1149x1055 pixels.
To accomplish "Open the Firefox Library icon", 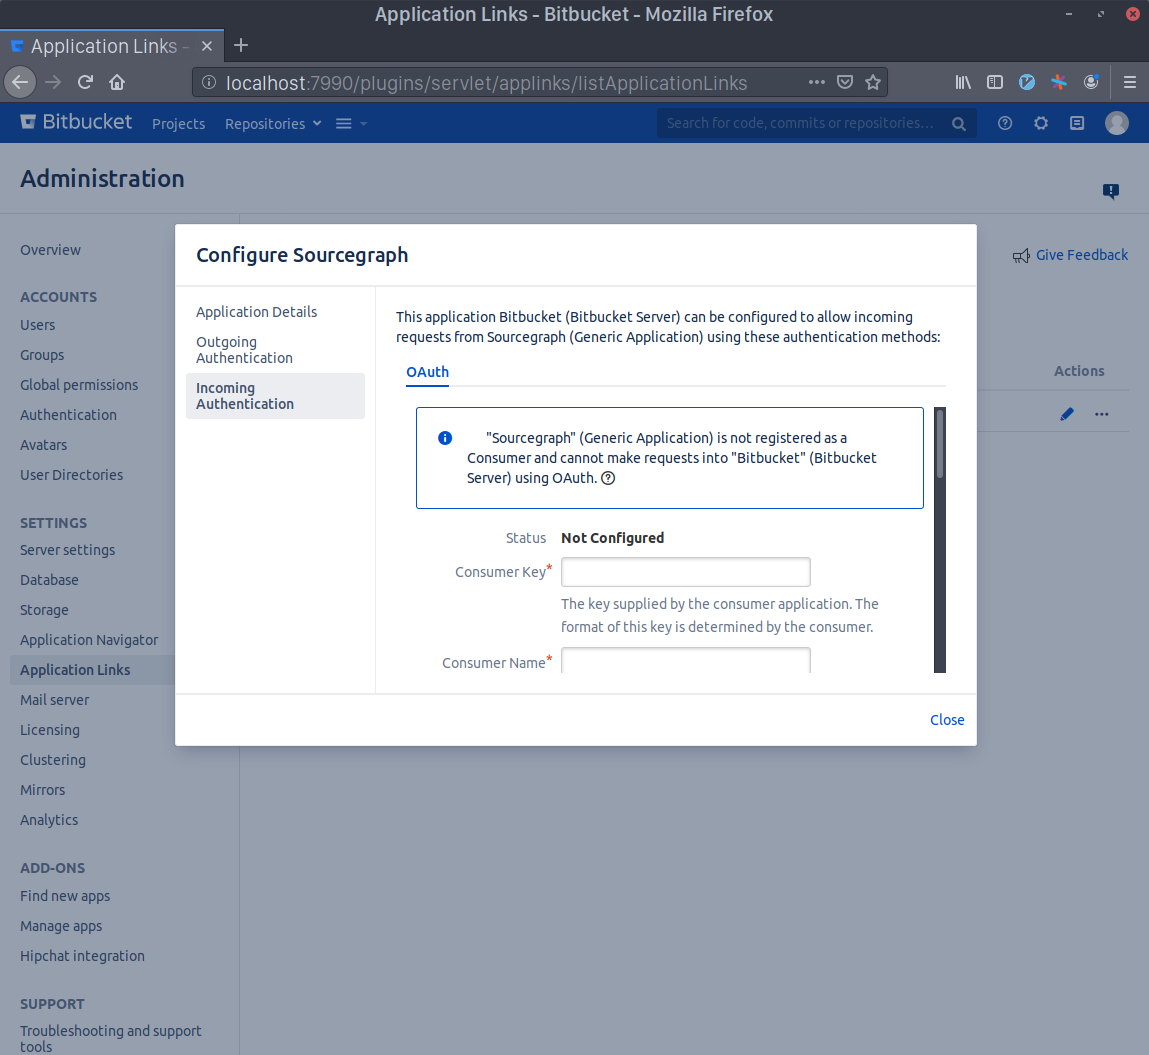I will (x=963, y=82).
